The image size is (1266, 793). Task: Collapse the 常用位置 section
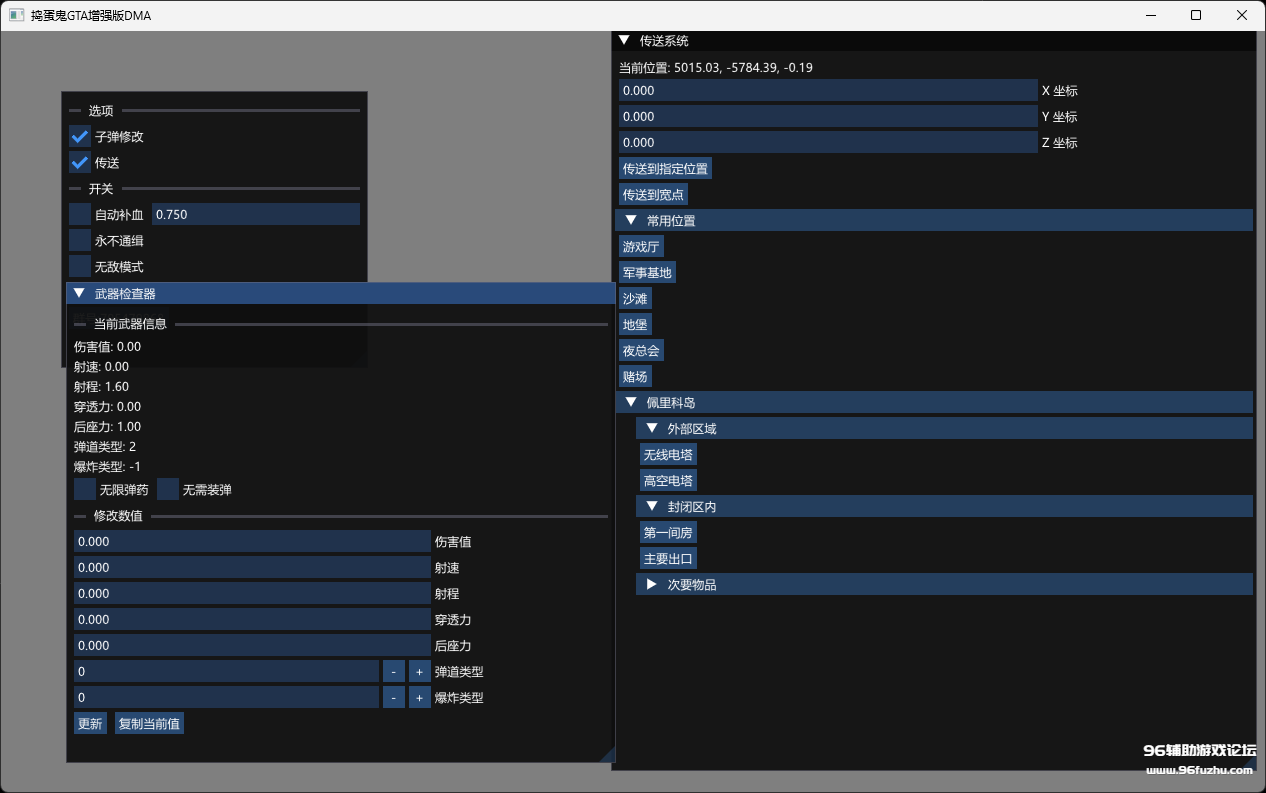[630, 220]
